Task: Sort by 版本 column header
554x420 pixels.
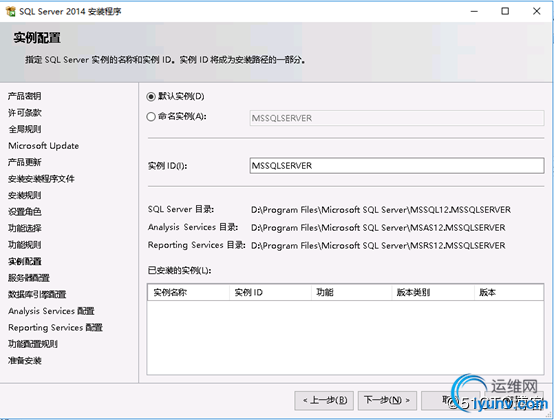Action: click(509, 292)
